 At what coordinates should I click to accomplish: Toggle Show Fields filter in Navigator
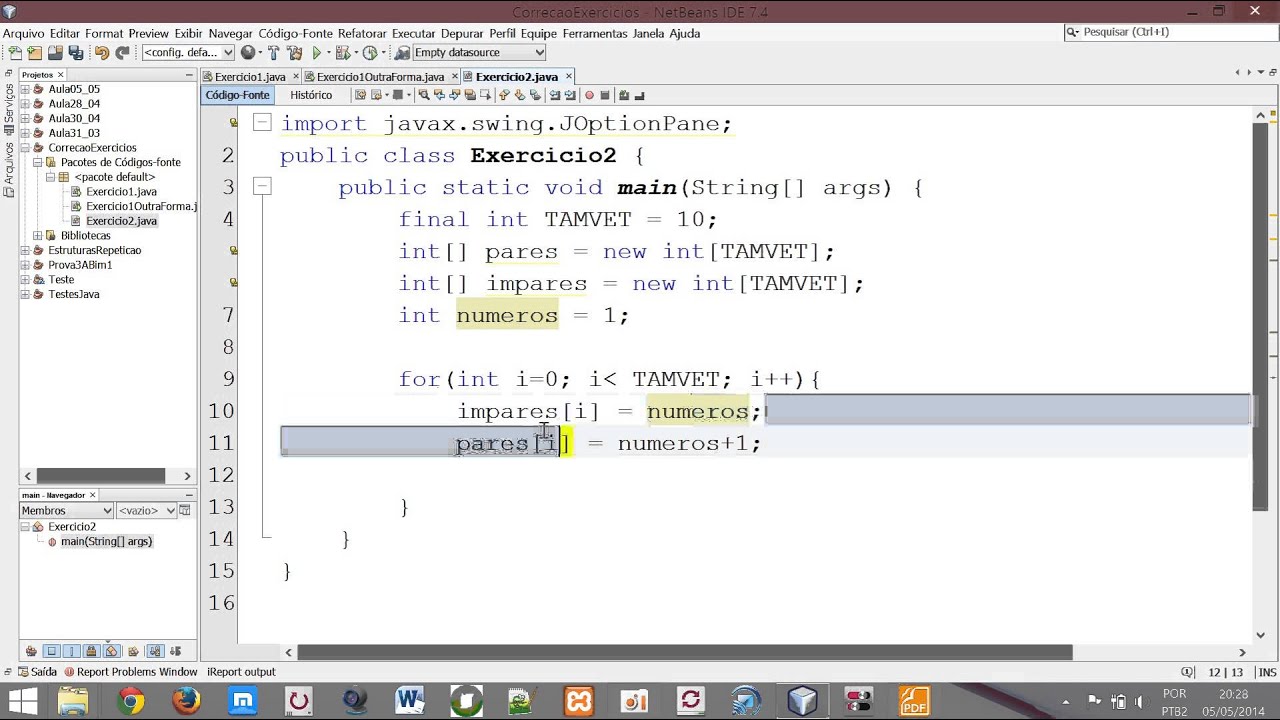click(x=51, y=651)
